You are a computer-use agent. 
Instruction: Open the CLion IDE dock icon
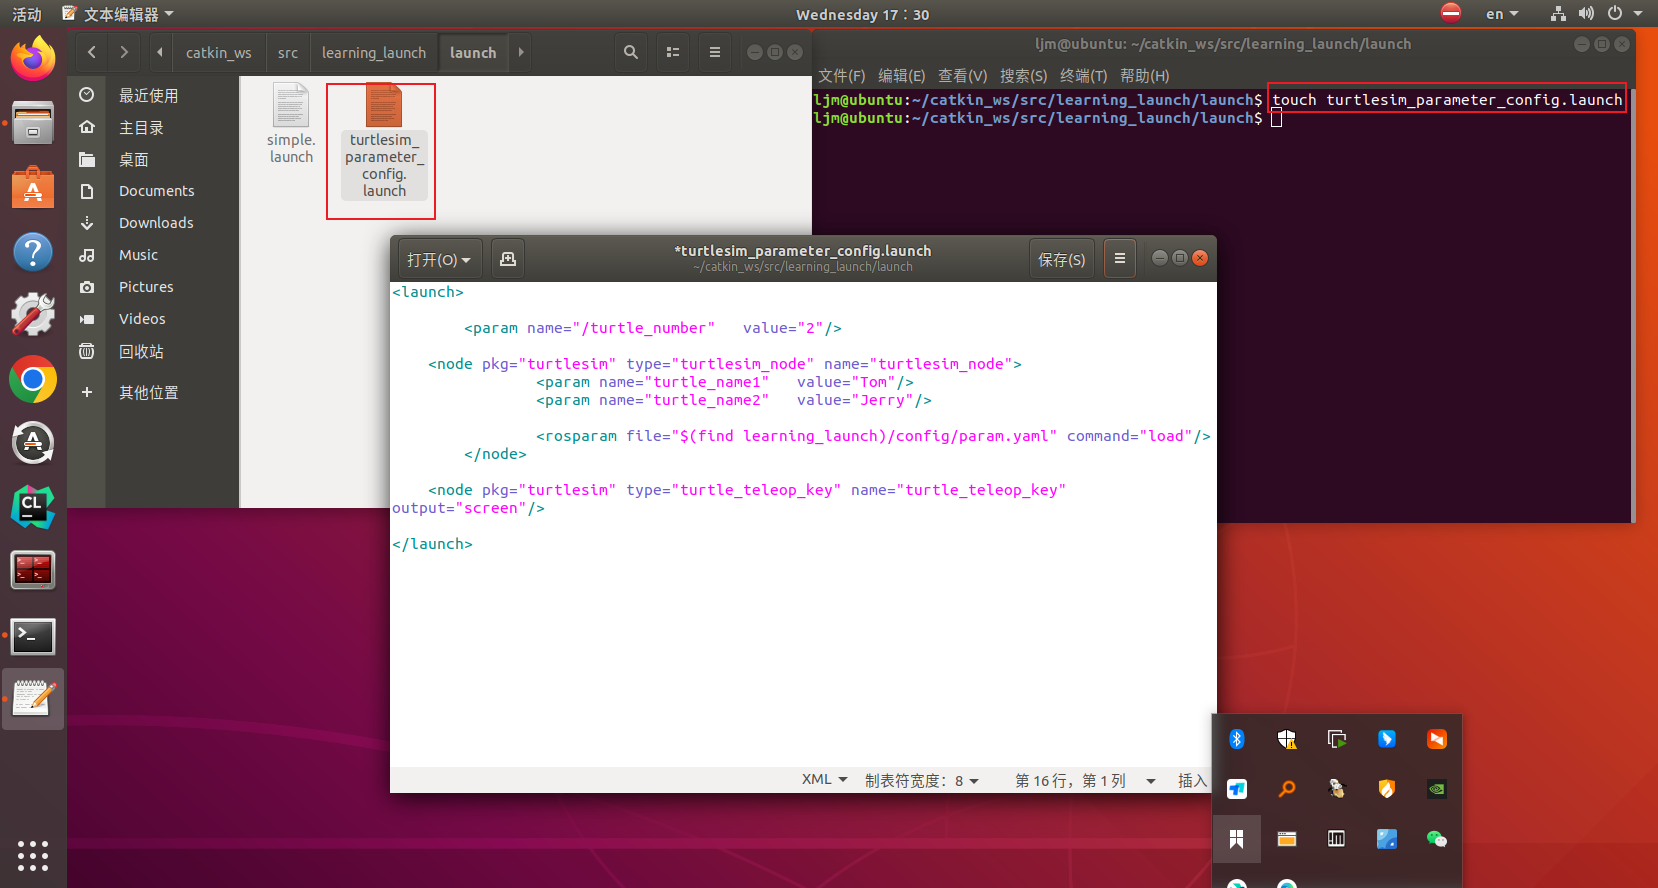(33, 507)
